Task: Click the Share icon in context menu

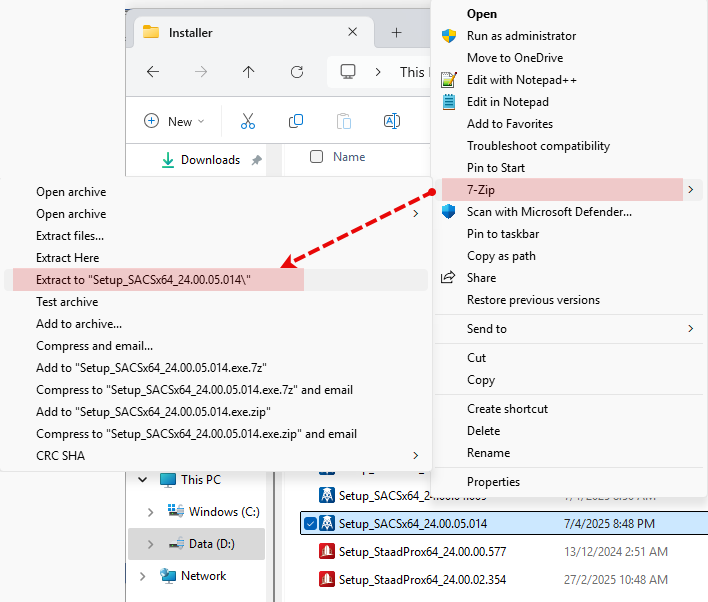Action: coord(448,277)
